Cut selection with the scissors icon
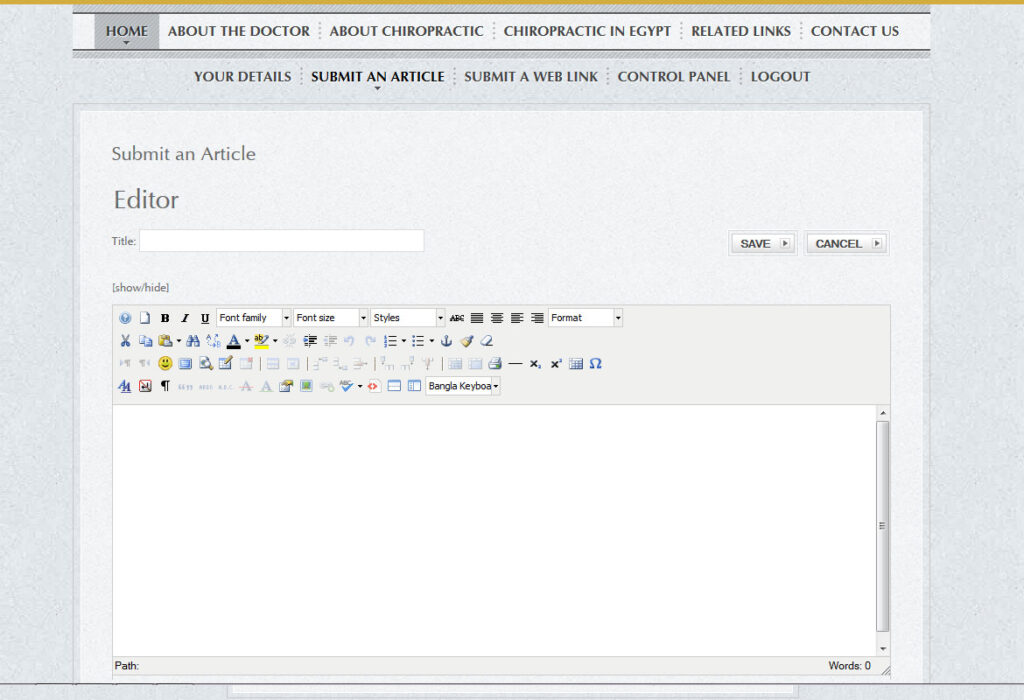1024x700 pixels. point(125,341)
